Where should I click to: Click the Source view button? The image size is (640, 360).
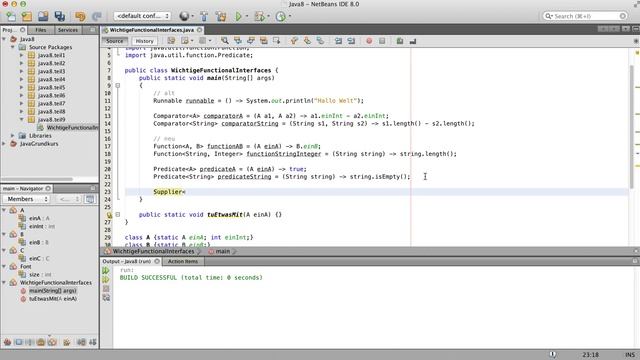coord(115,41)
